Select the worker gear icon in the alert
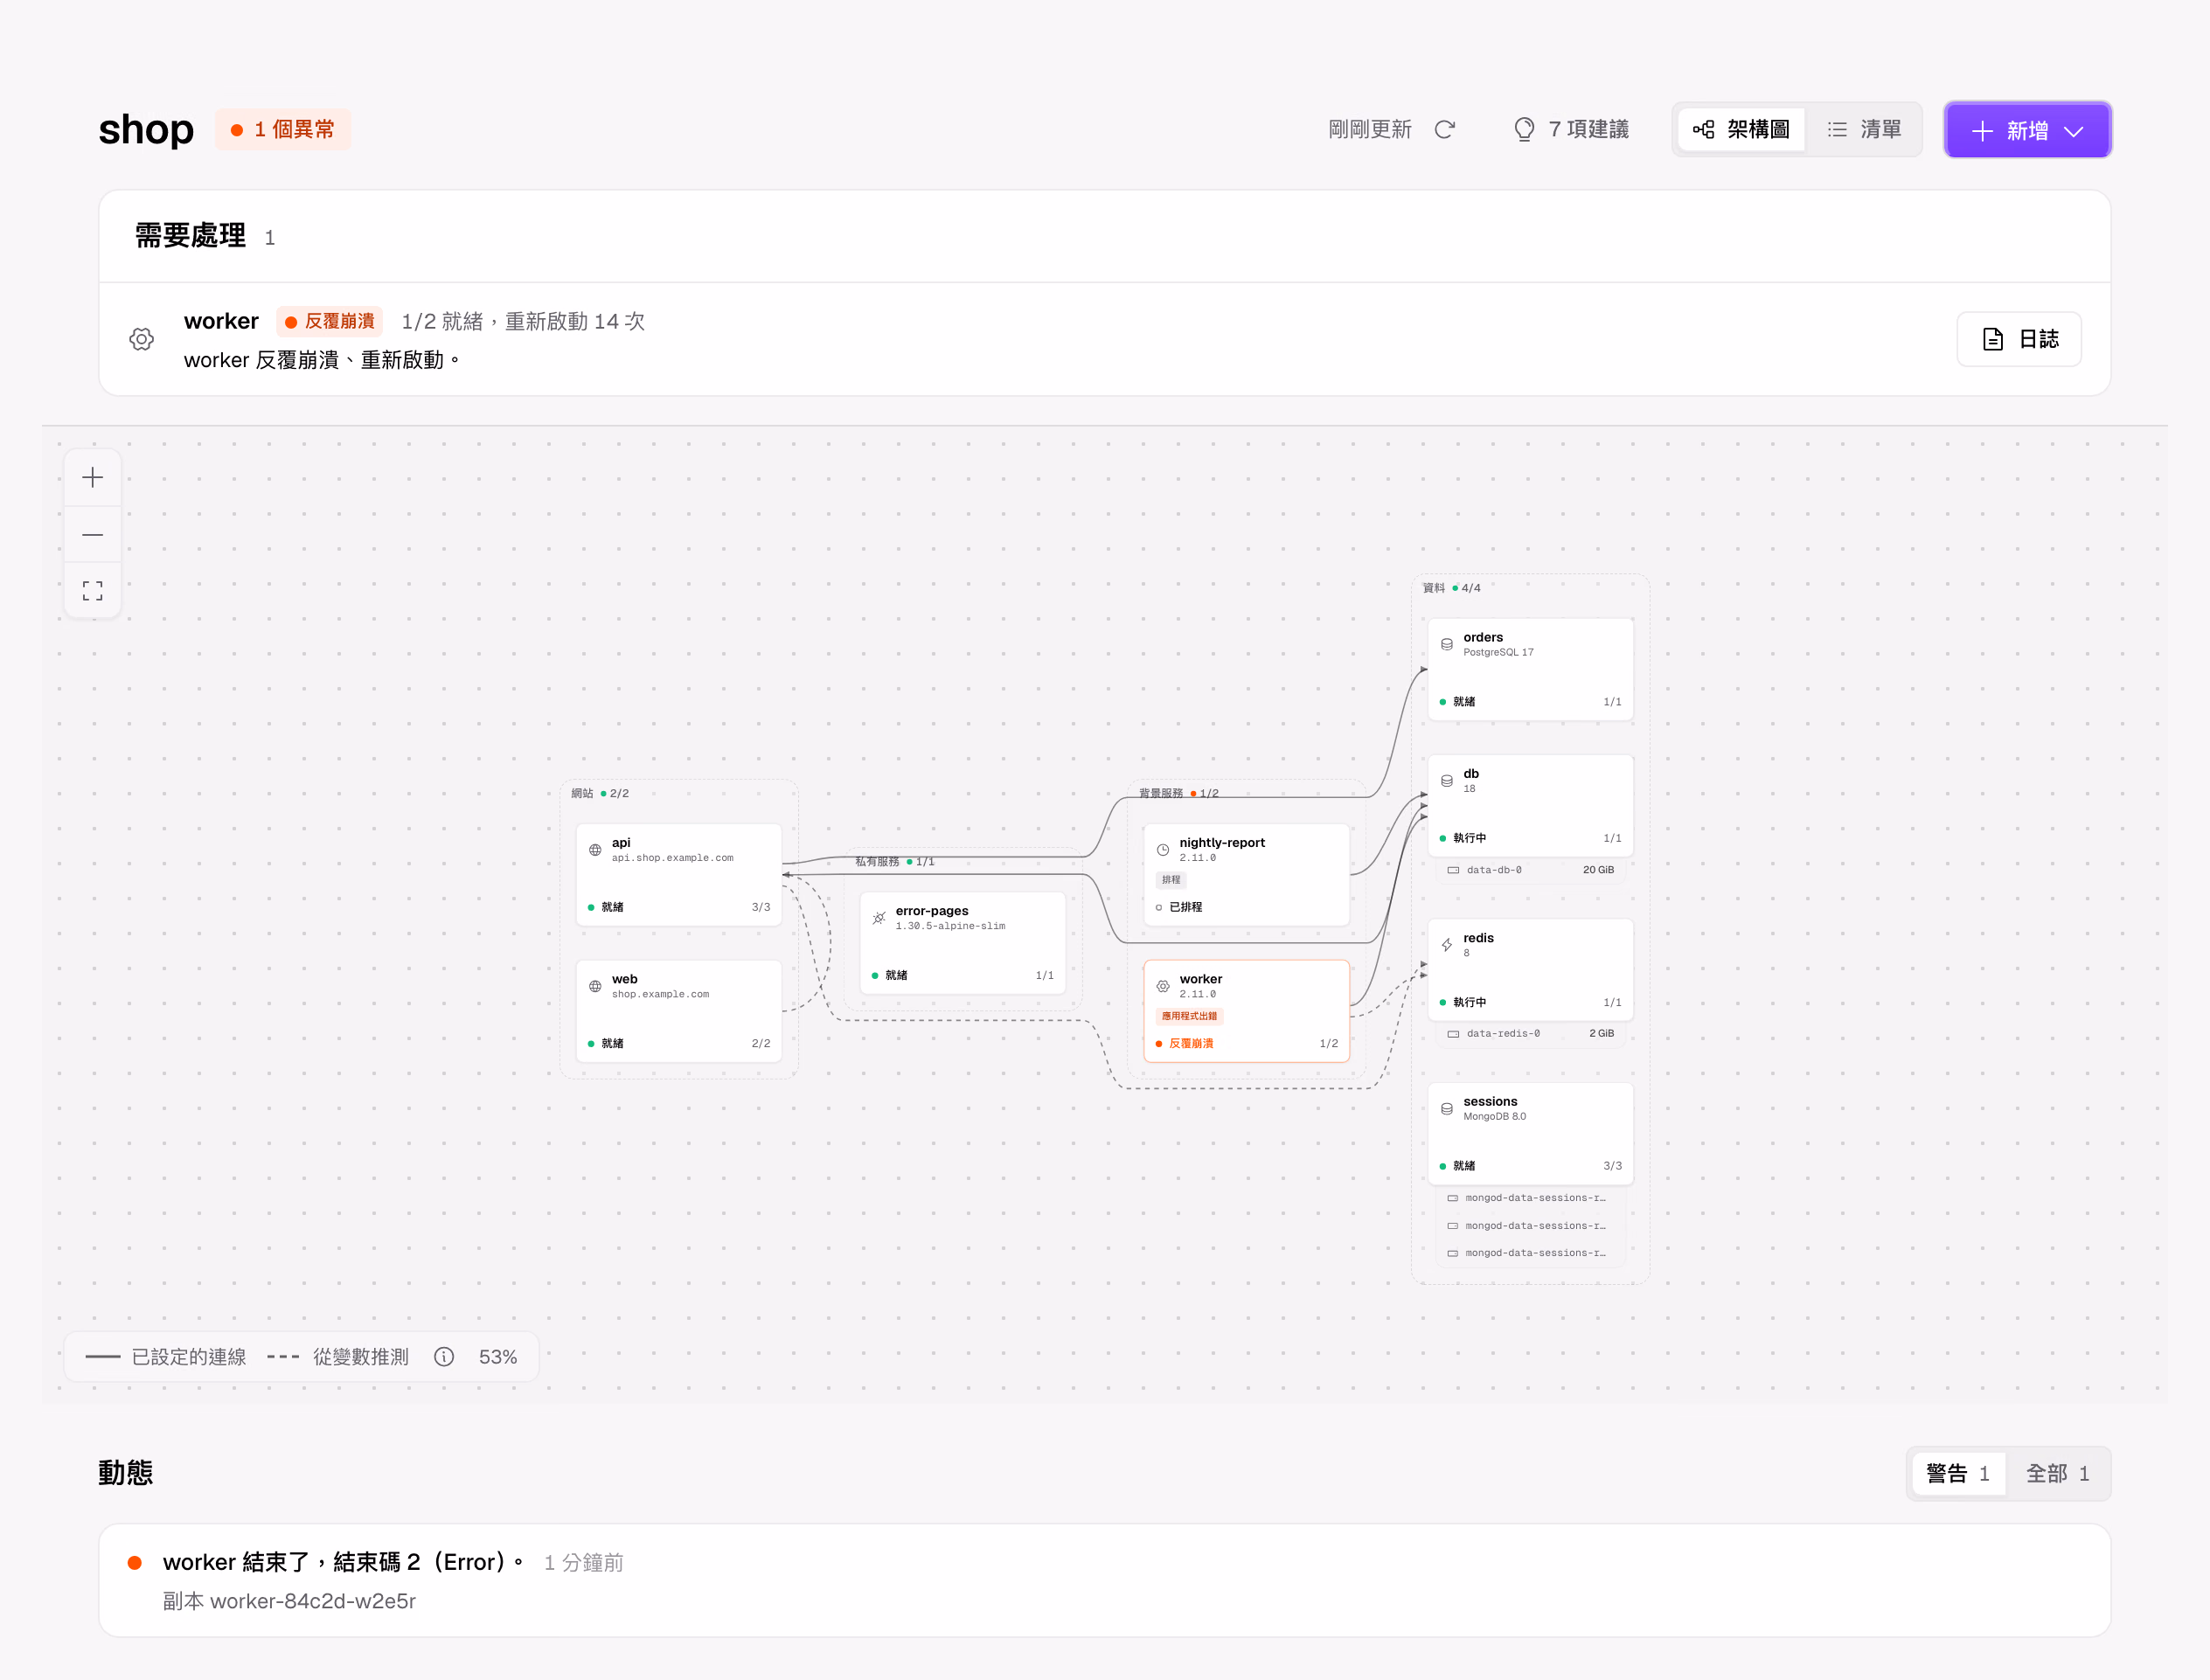This screenshot has width=2210, height=1680. point(142,339)
